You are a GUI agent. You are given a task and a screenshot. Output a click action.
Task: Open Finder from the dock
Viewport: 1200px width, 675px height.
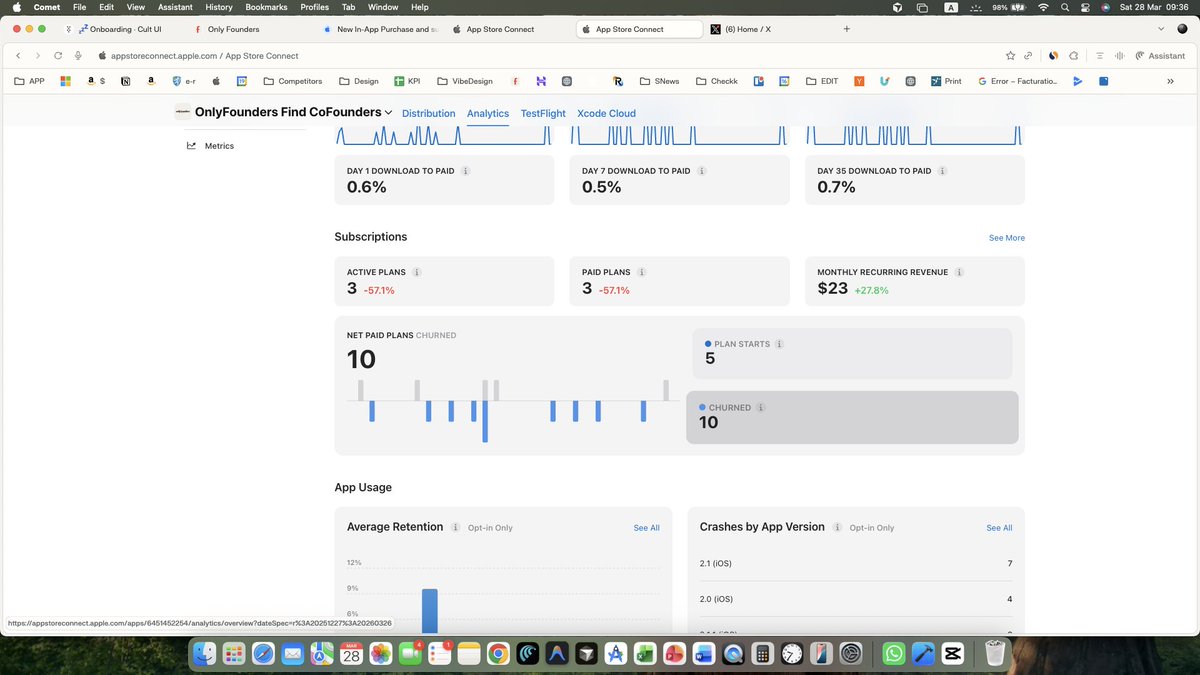204,654
